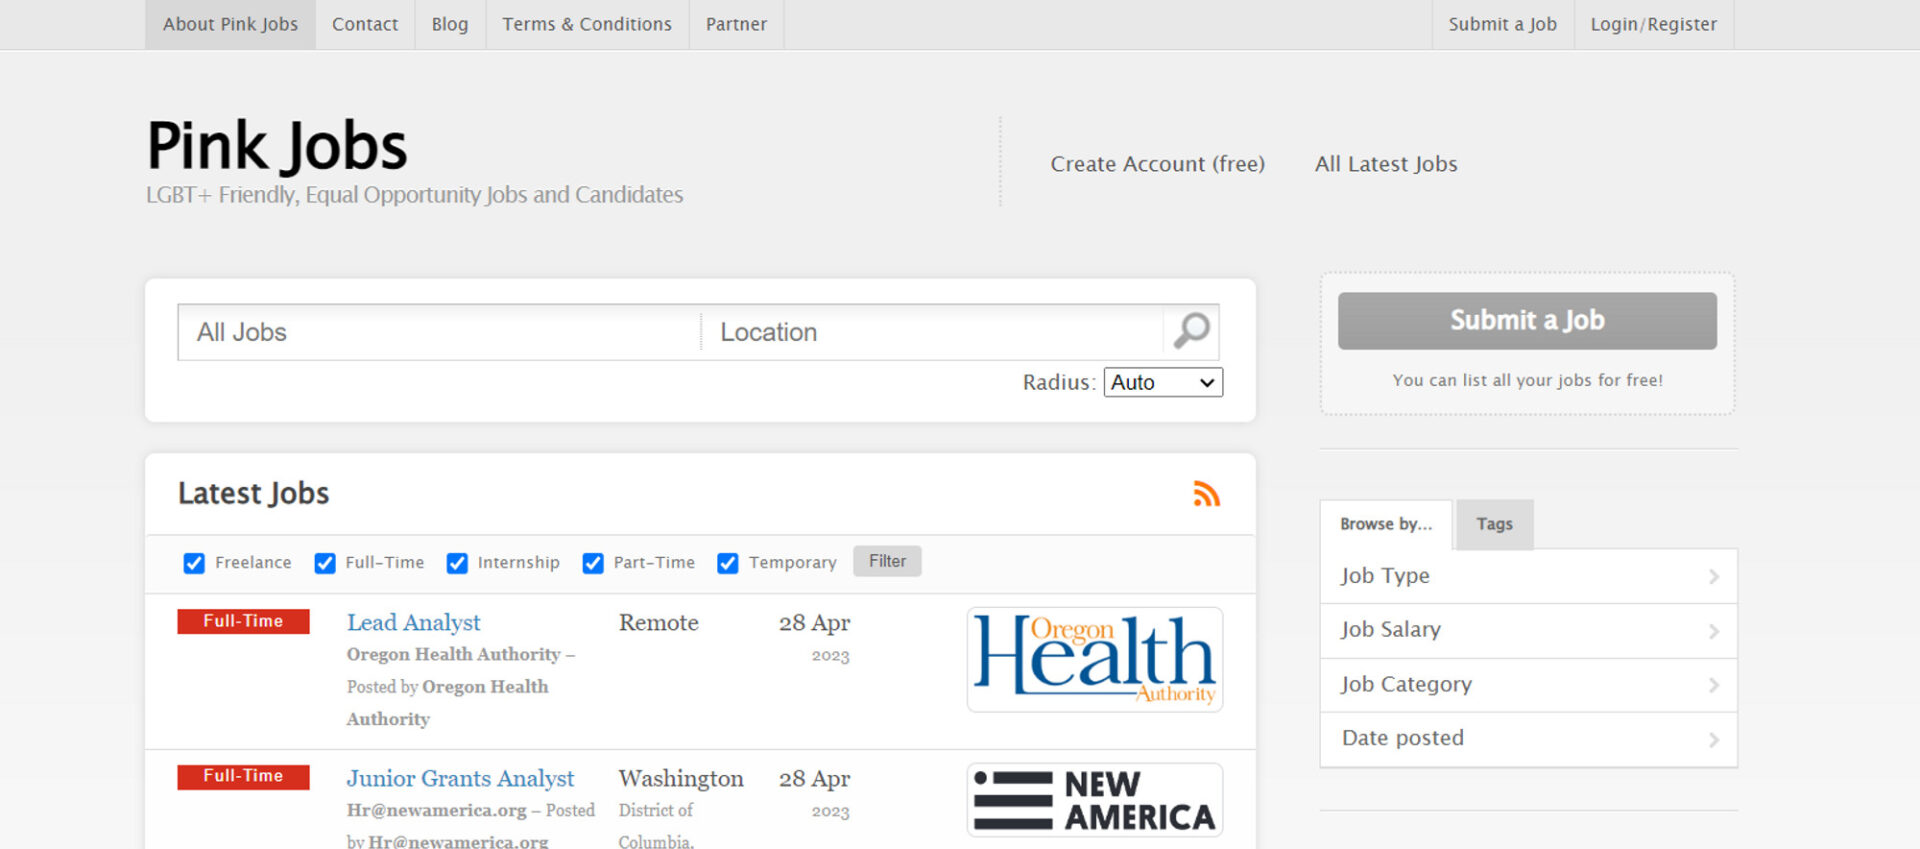This screenshot has width=1920, height=849.
Task: Click the Job Type chevron arrow
Action: [x=1713, y=577]
